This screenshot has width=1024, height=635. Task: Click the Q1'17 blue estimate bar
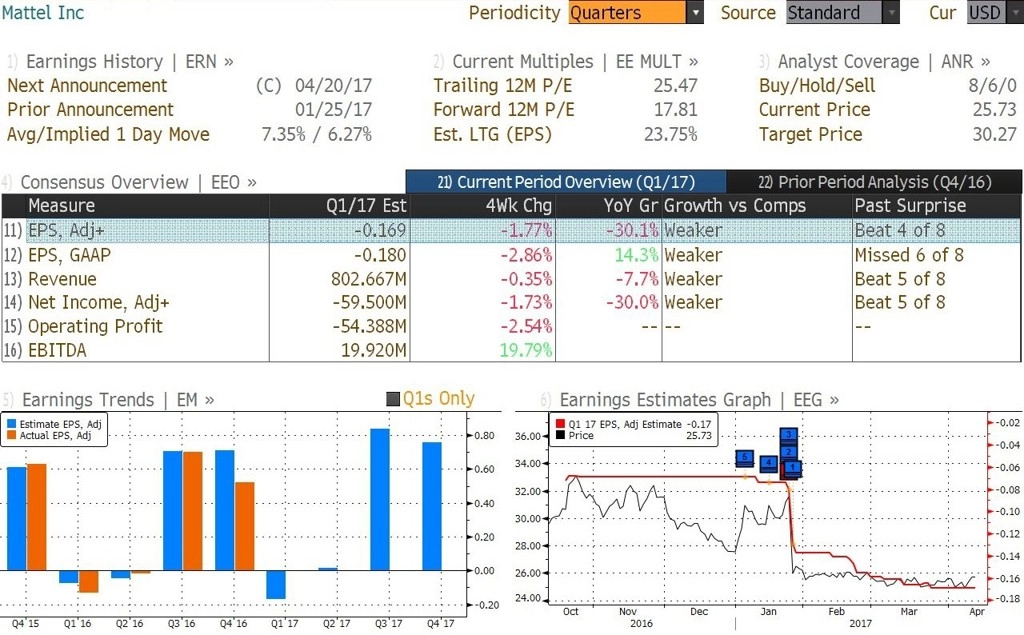pyautogui.click(x=276, y=585)
